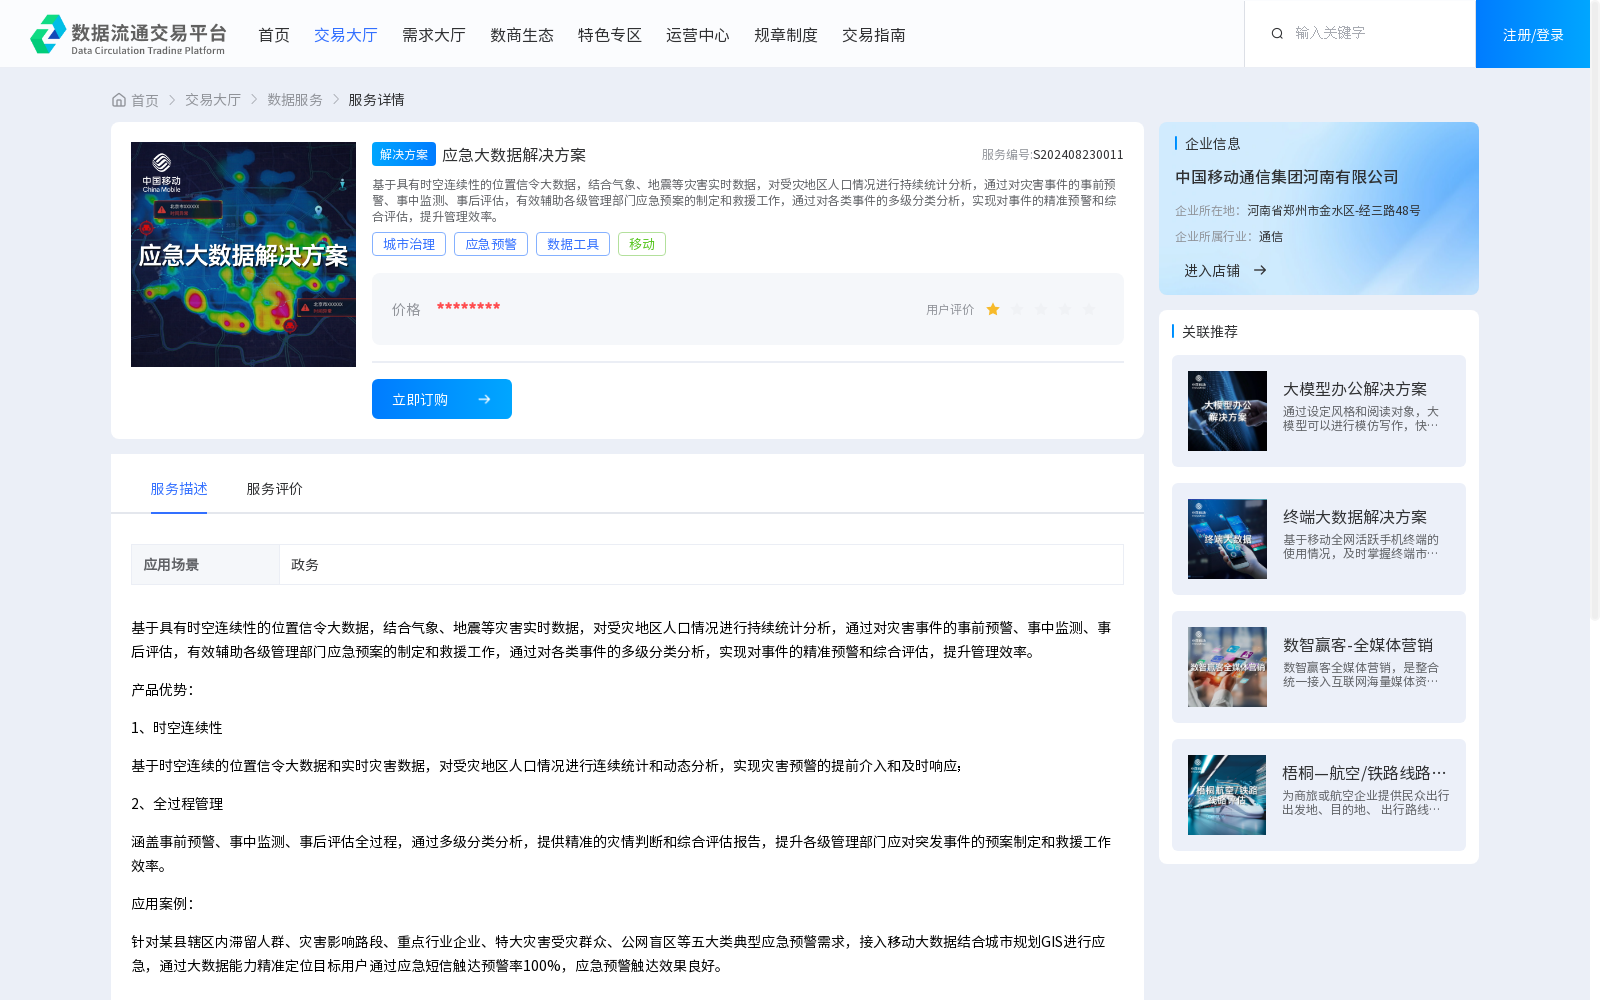Click the 大模型办公解决方案 title
Image resolution: width=1600 pixels, height=1000 pixels.
pos(1355,389)
